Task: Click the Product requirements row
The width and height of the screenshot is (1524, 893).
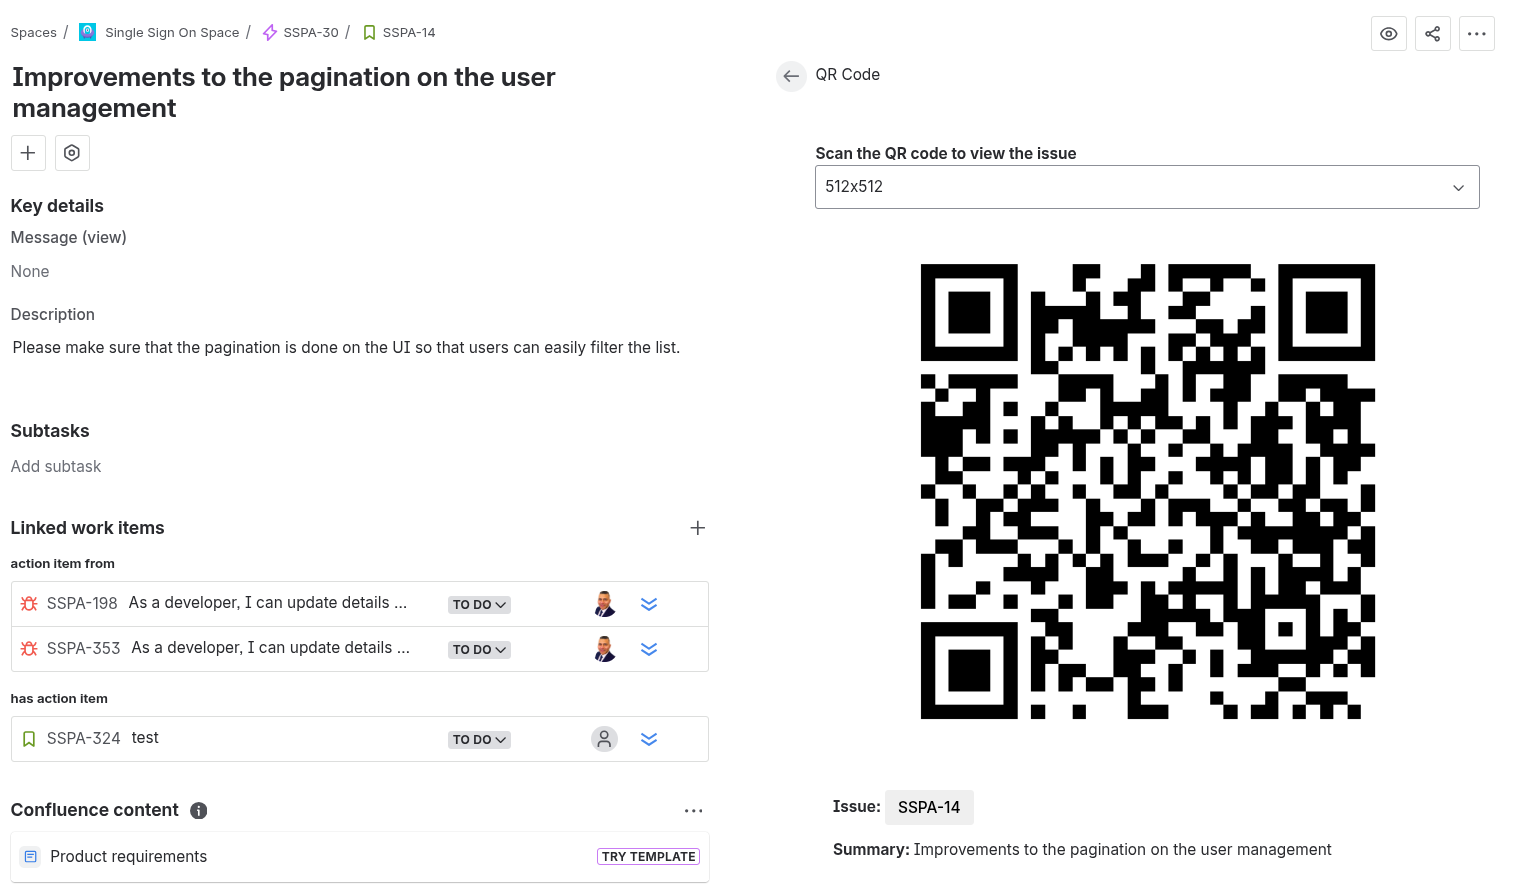Action: coord(360,857)
